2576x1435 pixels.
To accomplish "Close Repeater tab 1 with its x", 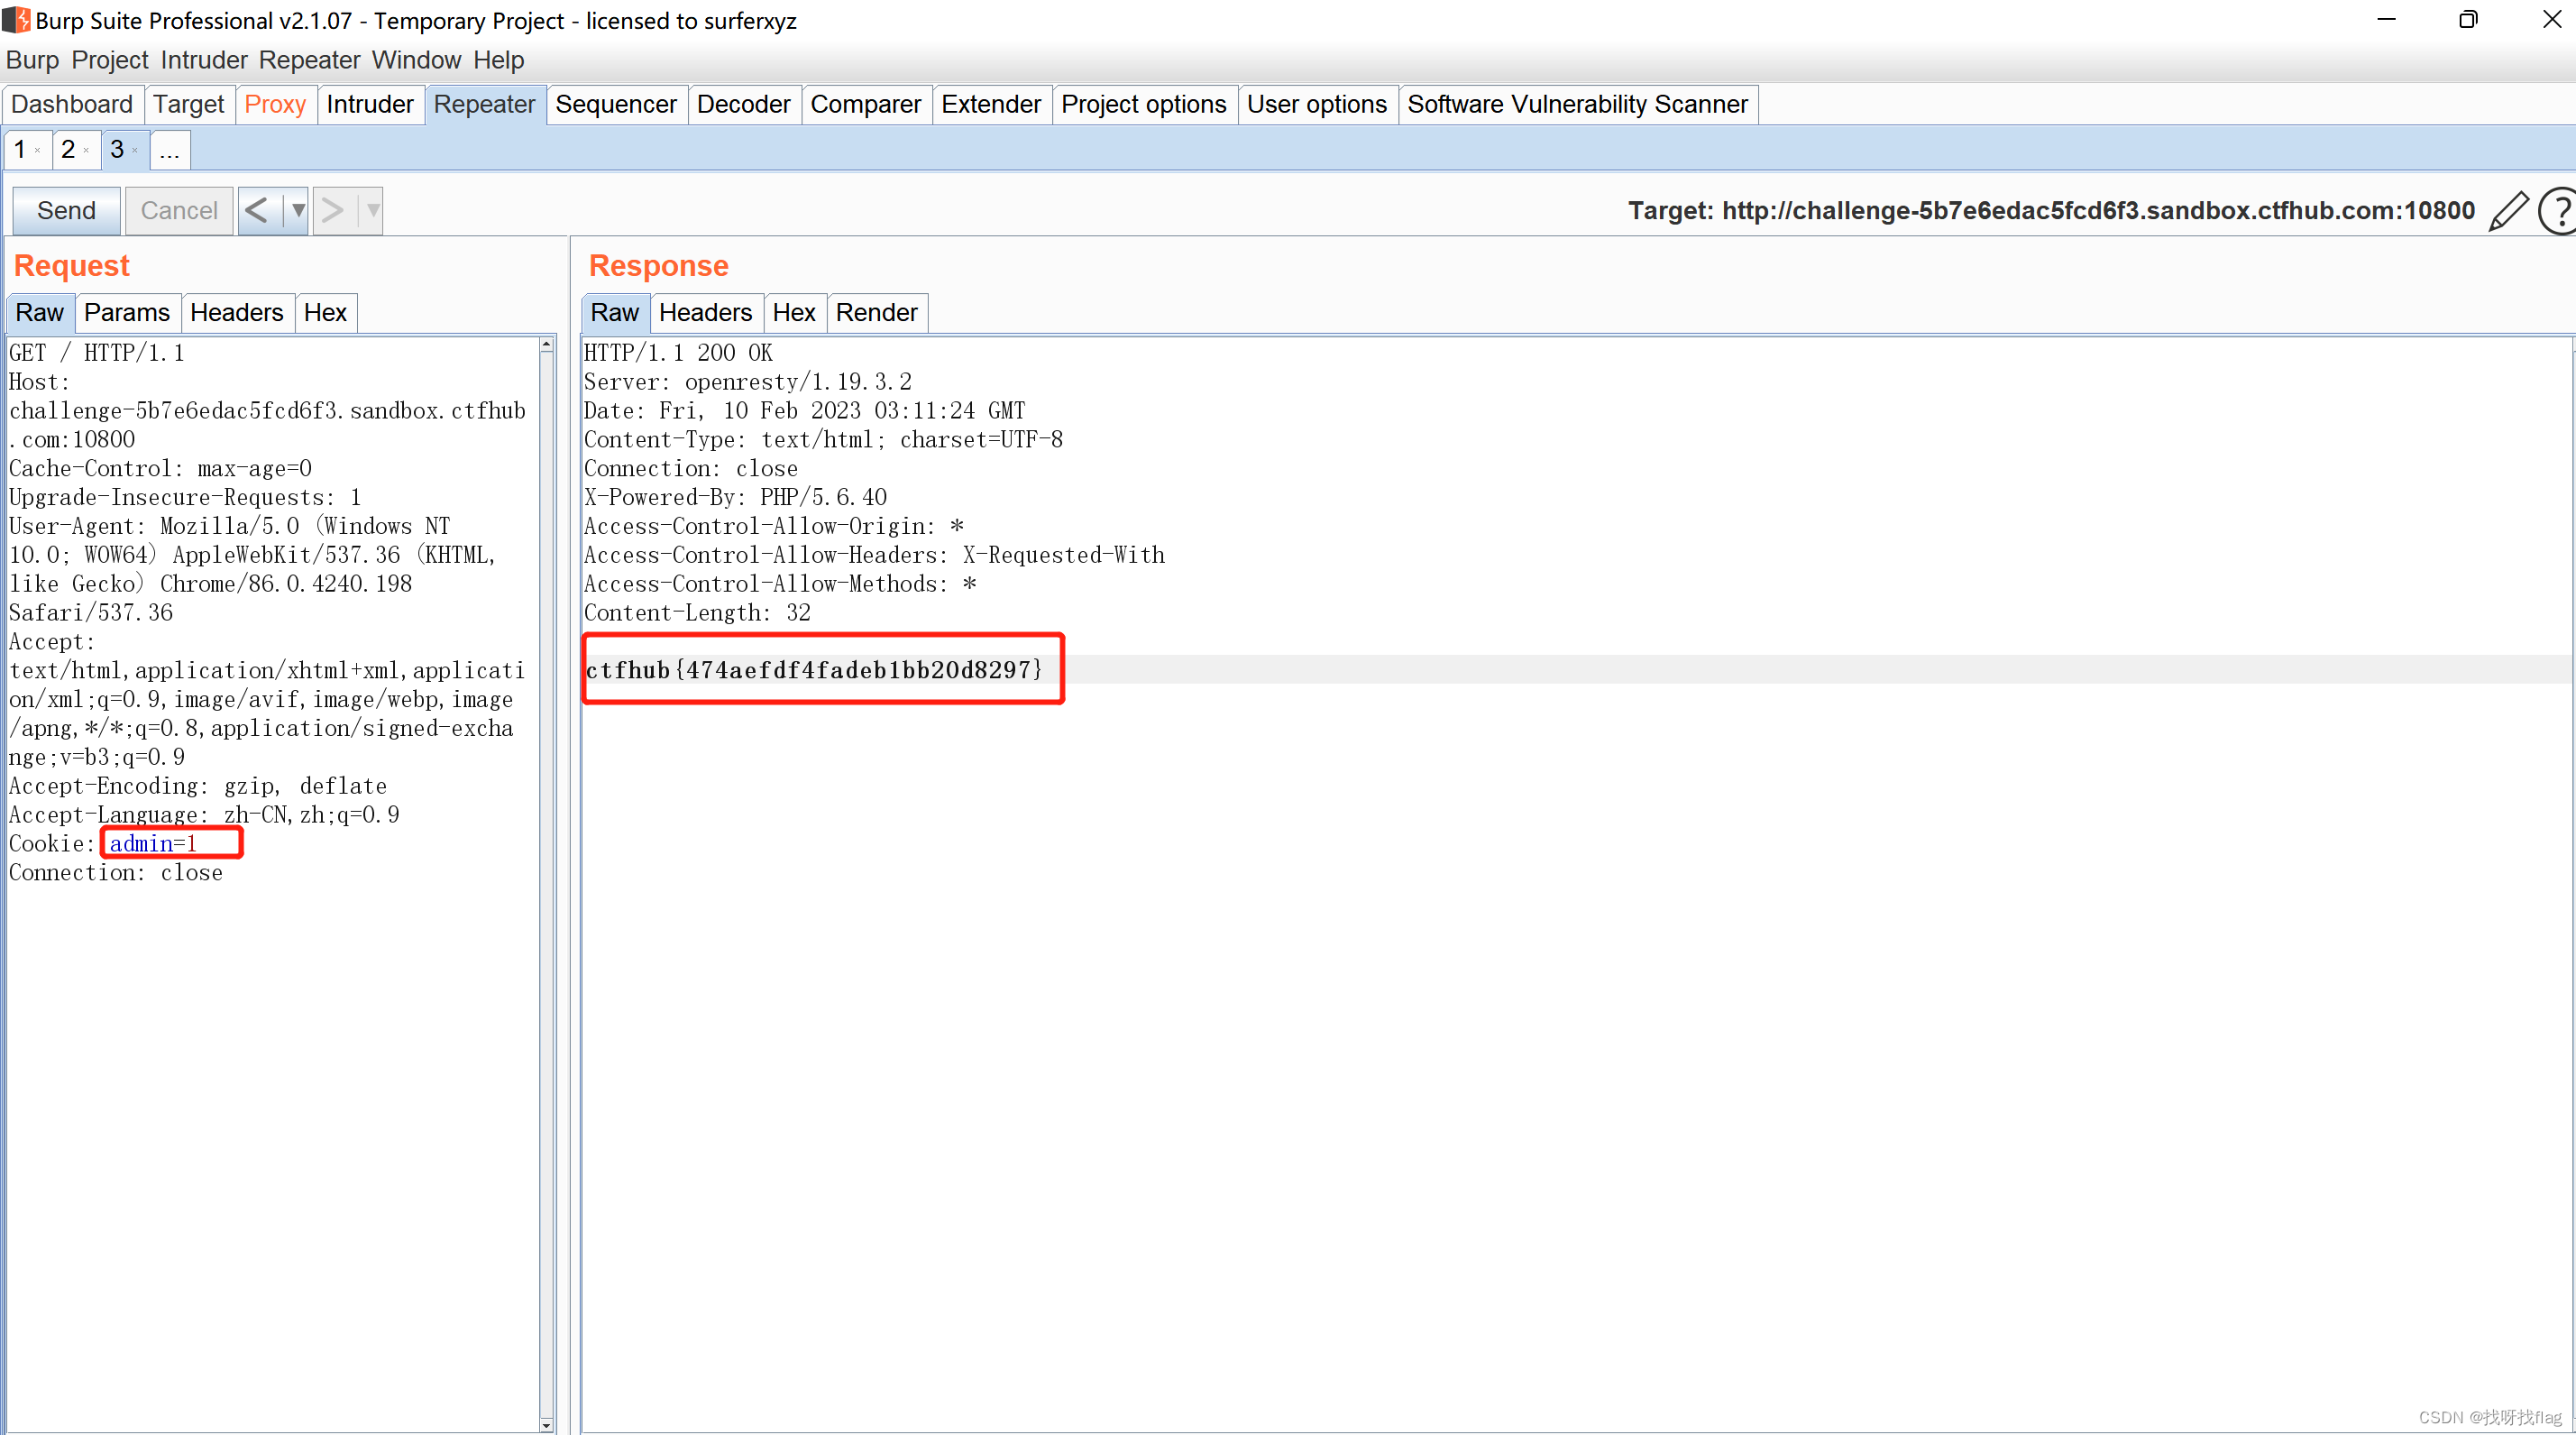I will [x=38, y=151].
